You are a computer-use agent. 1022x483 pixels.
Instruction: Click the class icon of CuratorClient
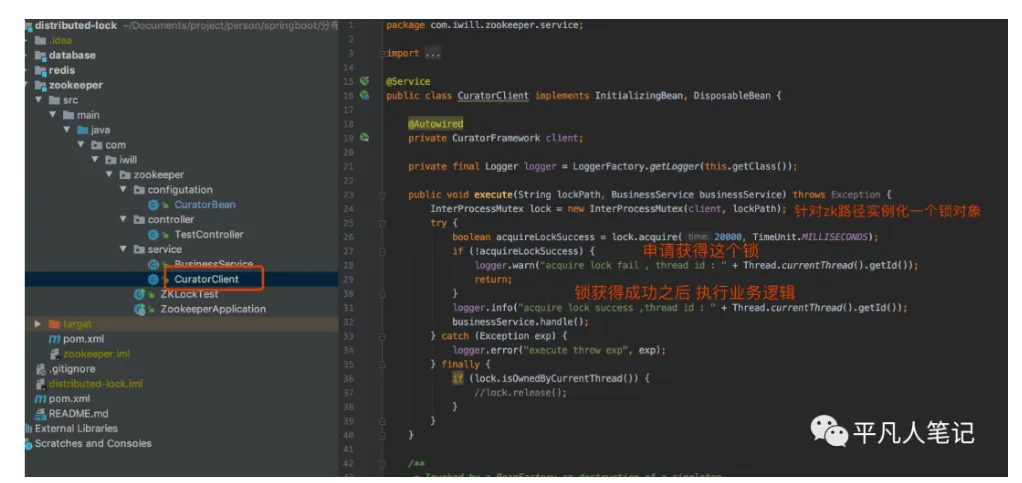coord(154,279)
